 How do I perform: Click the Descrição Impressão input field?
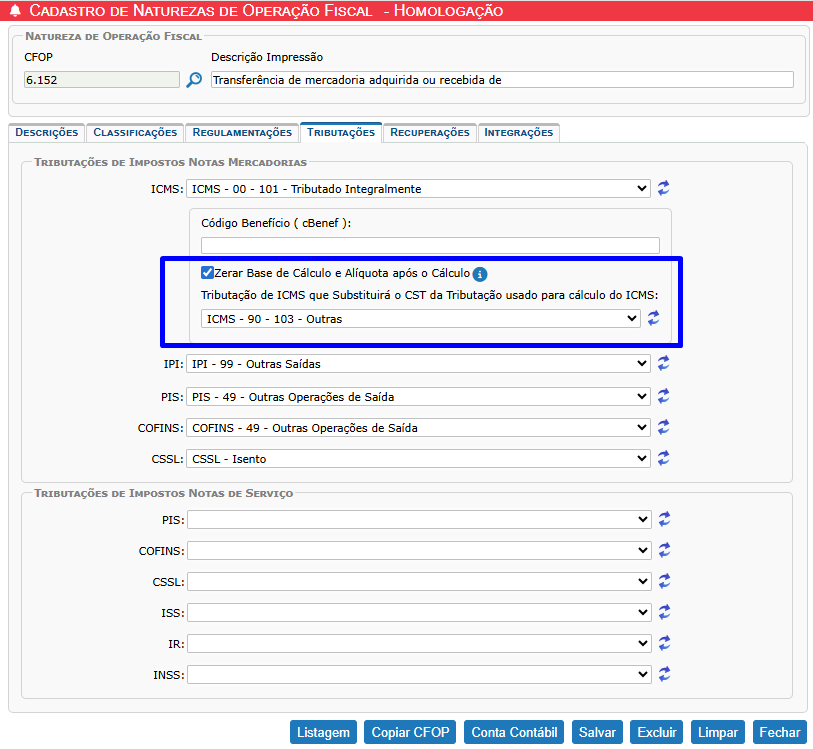tap(502, 80)
